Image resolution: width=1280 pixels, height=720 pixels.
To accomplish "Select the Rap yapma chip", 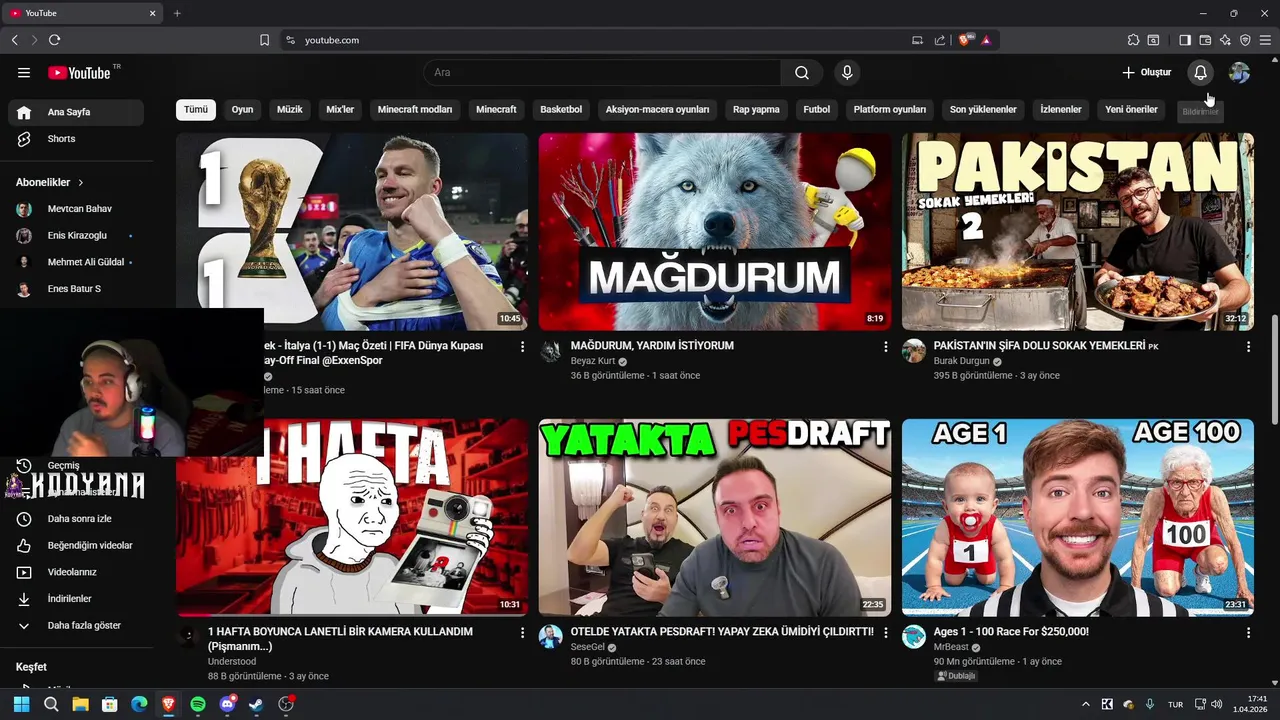I will 756,110.
